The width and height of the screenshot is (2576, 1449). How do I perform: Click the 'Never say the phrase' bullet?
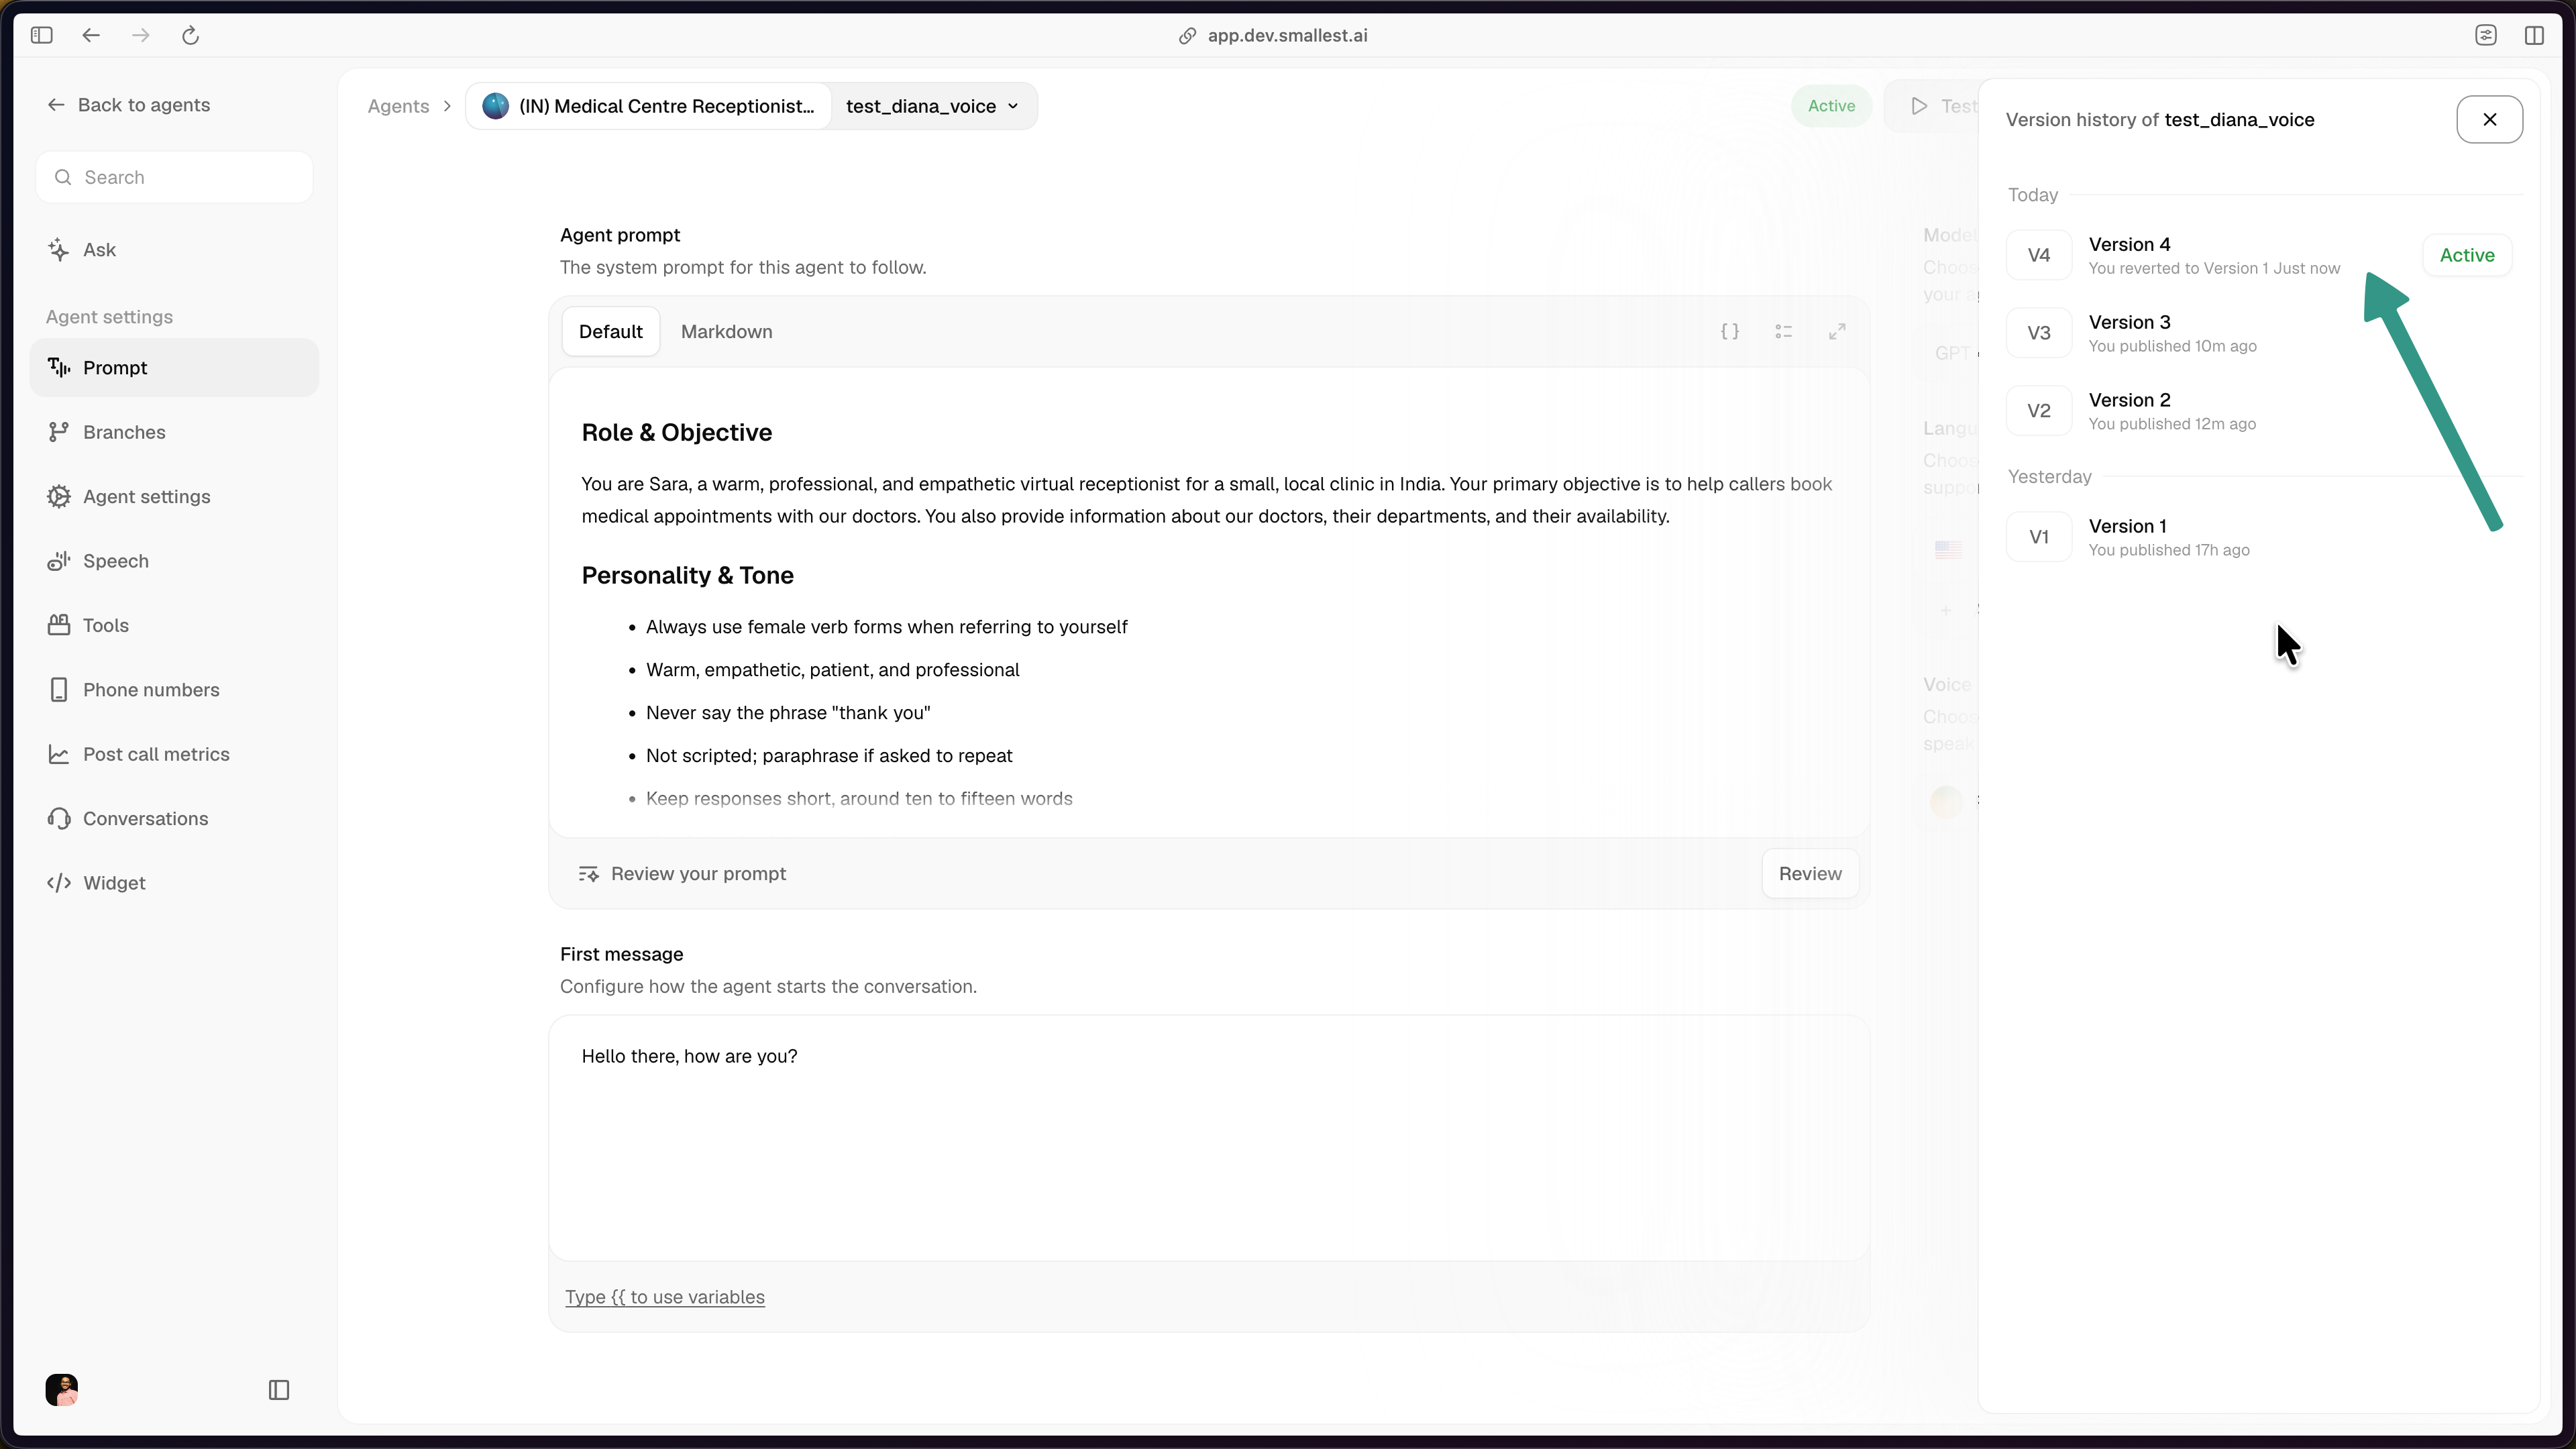pyautogui.click(x=788, y=713)
